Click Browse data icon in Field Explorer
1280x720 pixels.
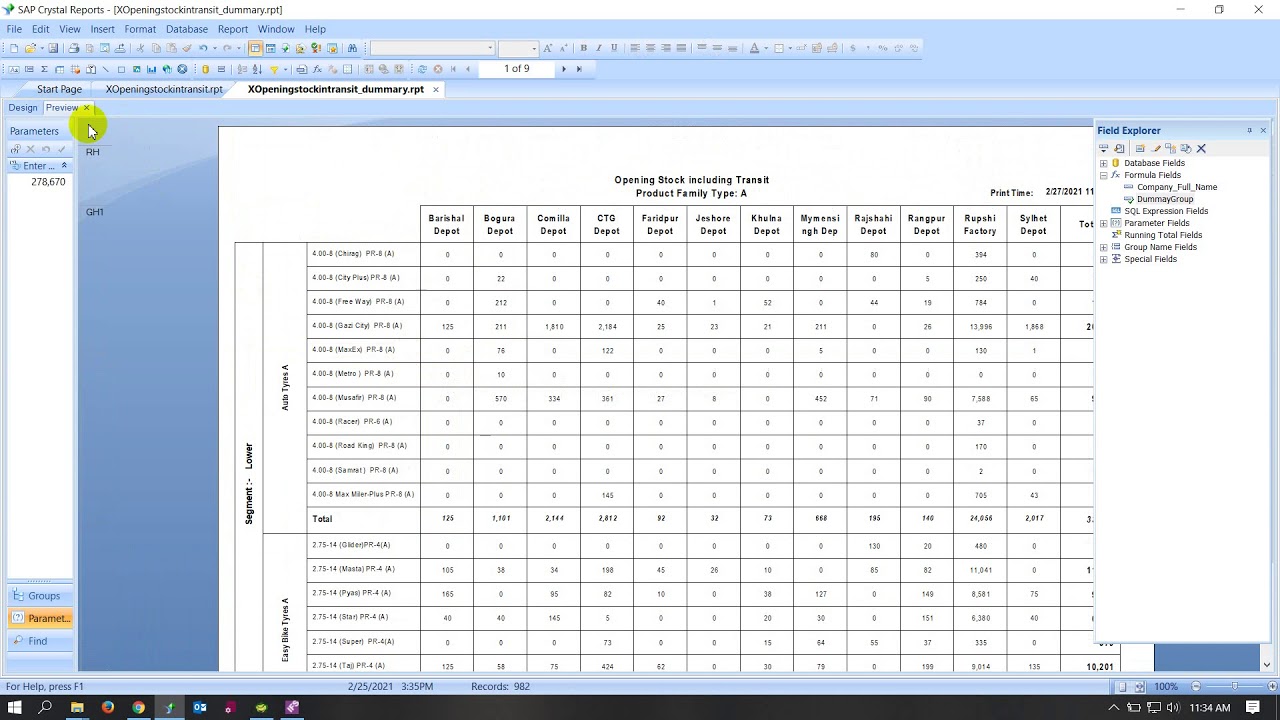click(x=1119, y=148)
